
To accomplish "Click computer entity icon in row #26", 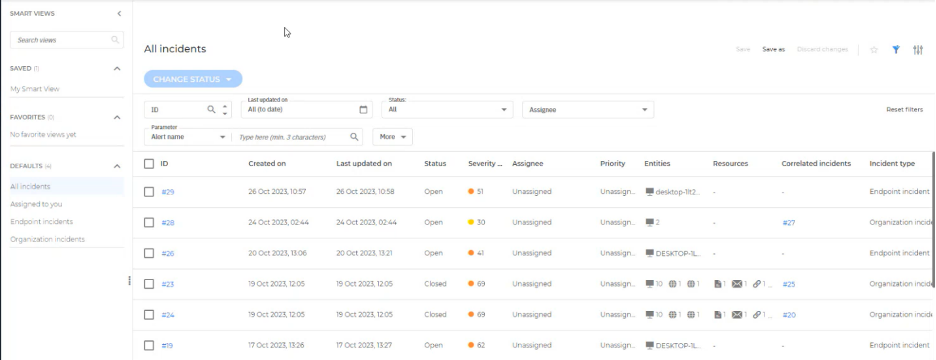I will 649,253.
